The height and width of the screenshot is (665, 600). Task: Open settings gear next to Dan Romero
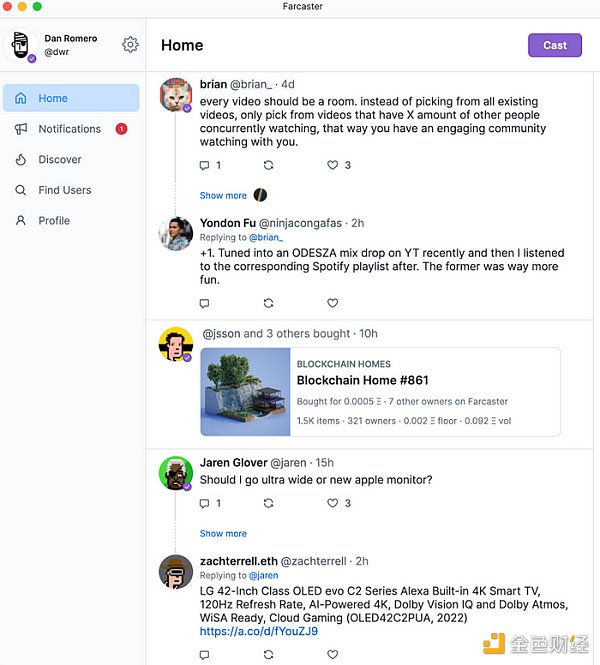[x=130, y=45]
